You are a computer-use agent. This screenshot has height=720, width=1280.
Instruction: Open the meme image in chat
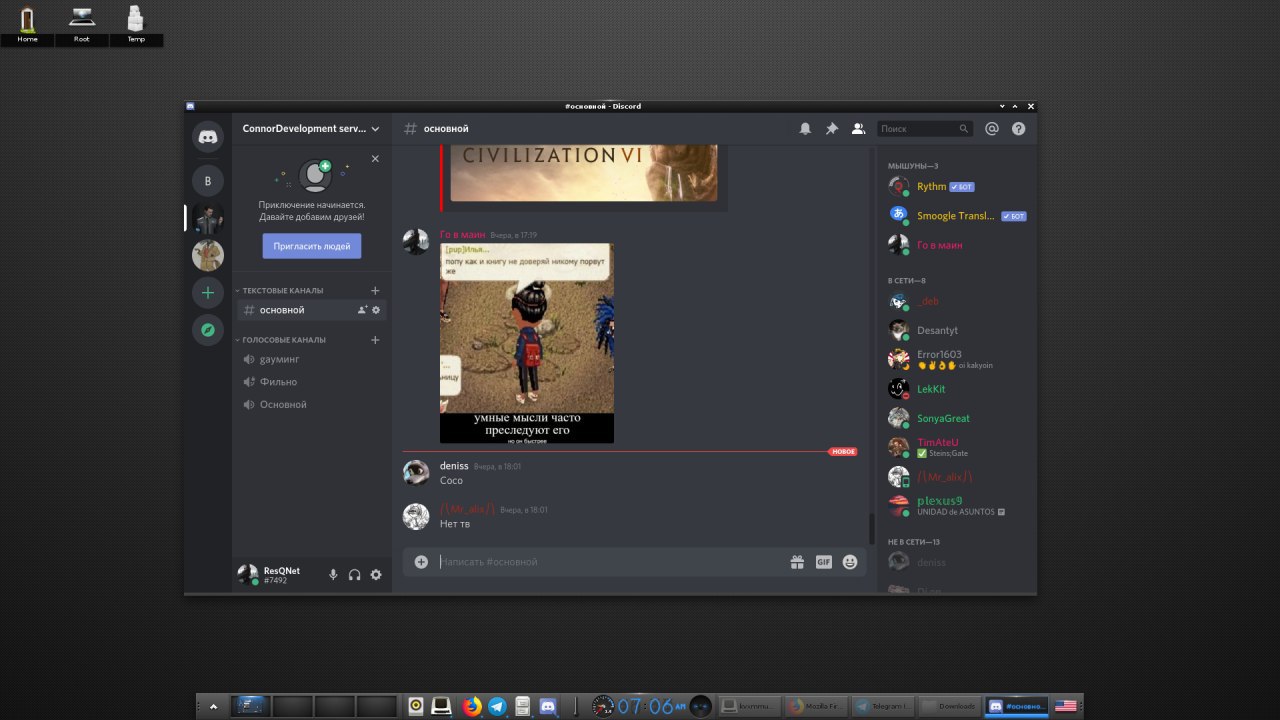pyautogui.click(x=527, y=343)
